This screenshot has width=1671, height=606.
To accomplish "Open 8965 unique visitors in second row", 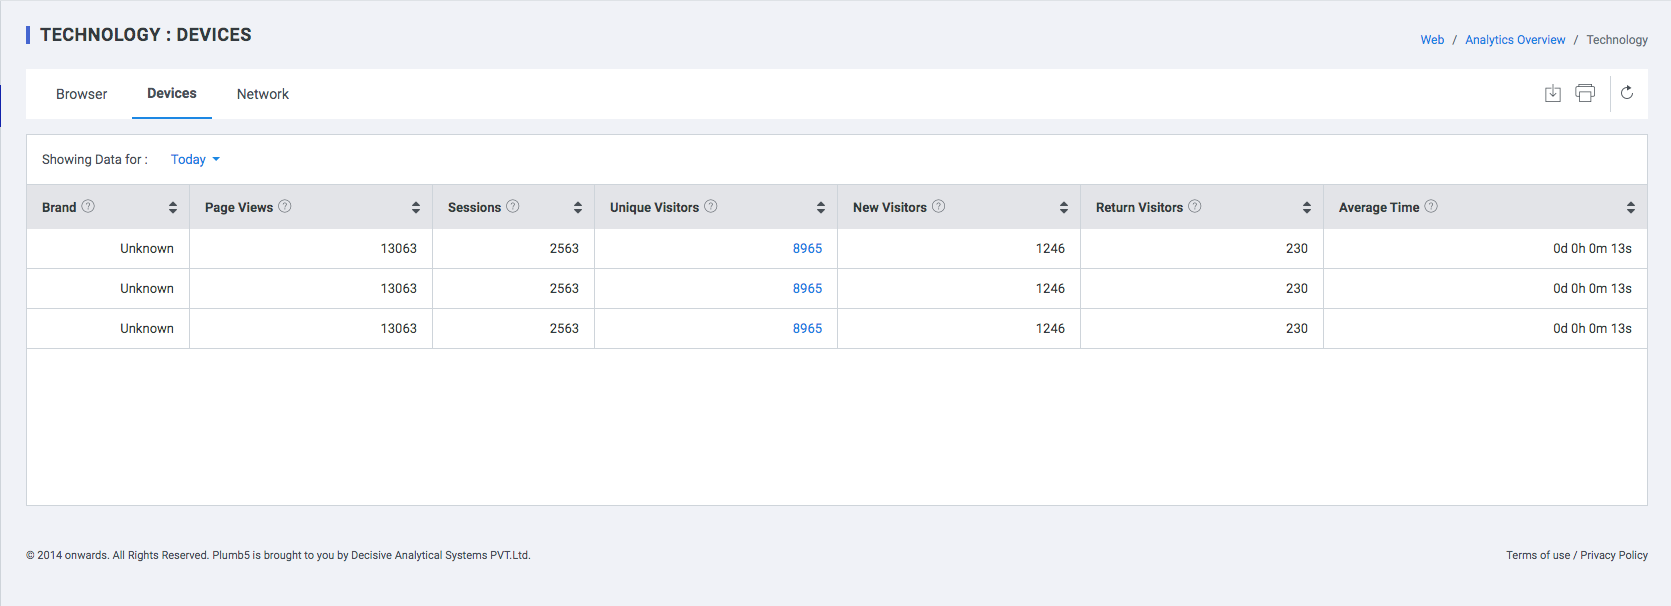I will 807,288.
